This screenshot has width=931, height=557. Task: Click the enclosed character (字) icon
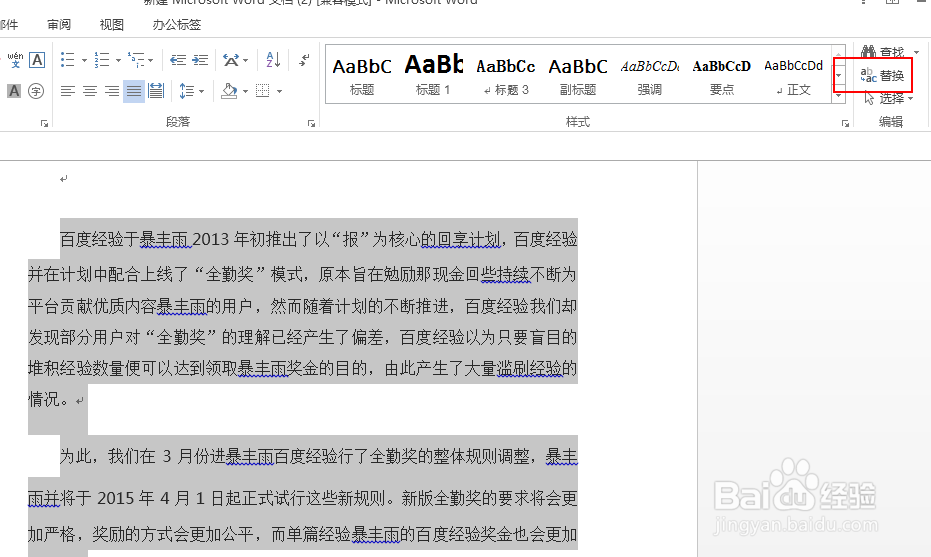click(36, 91)
